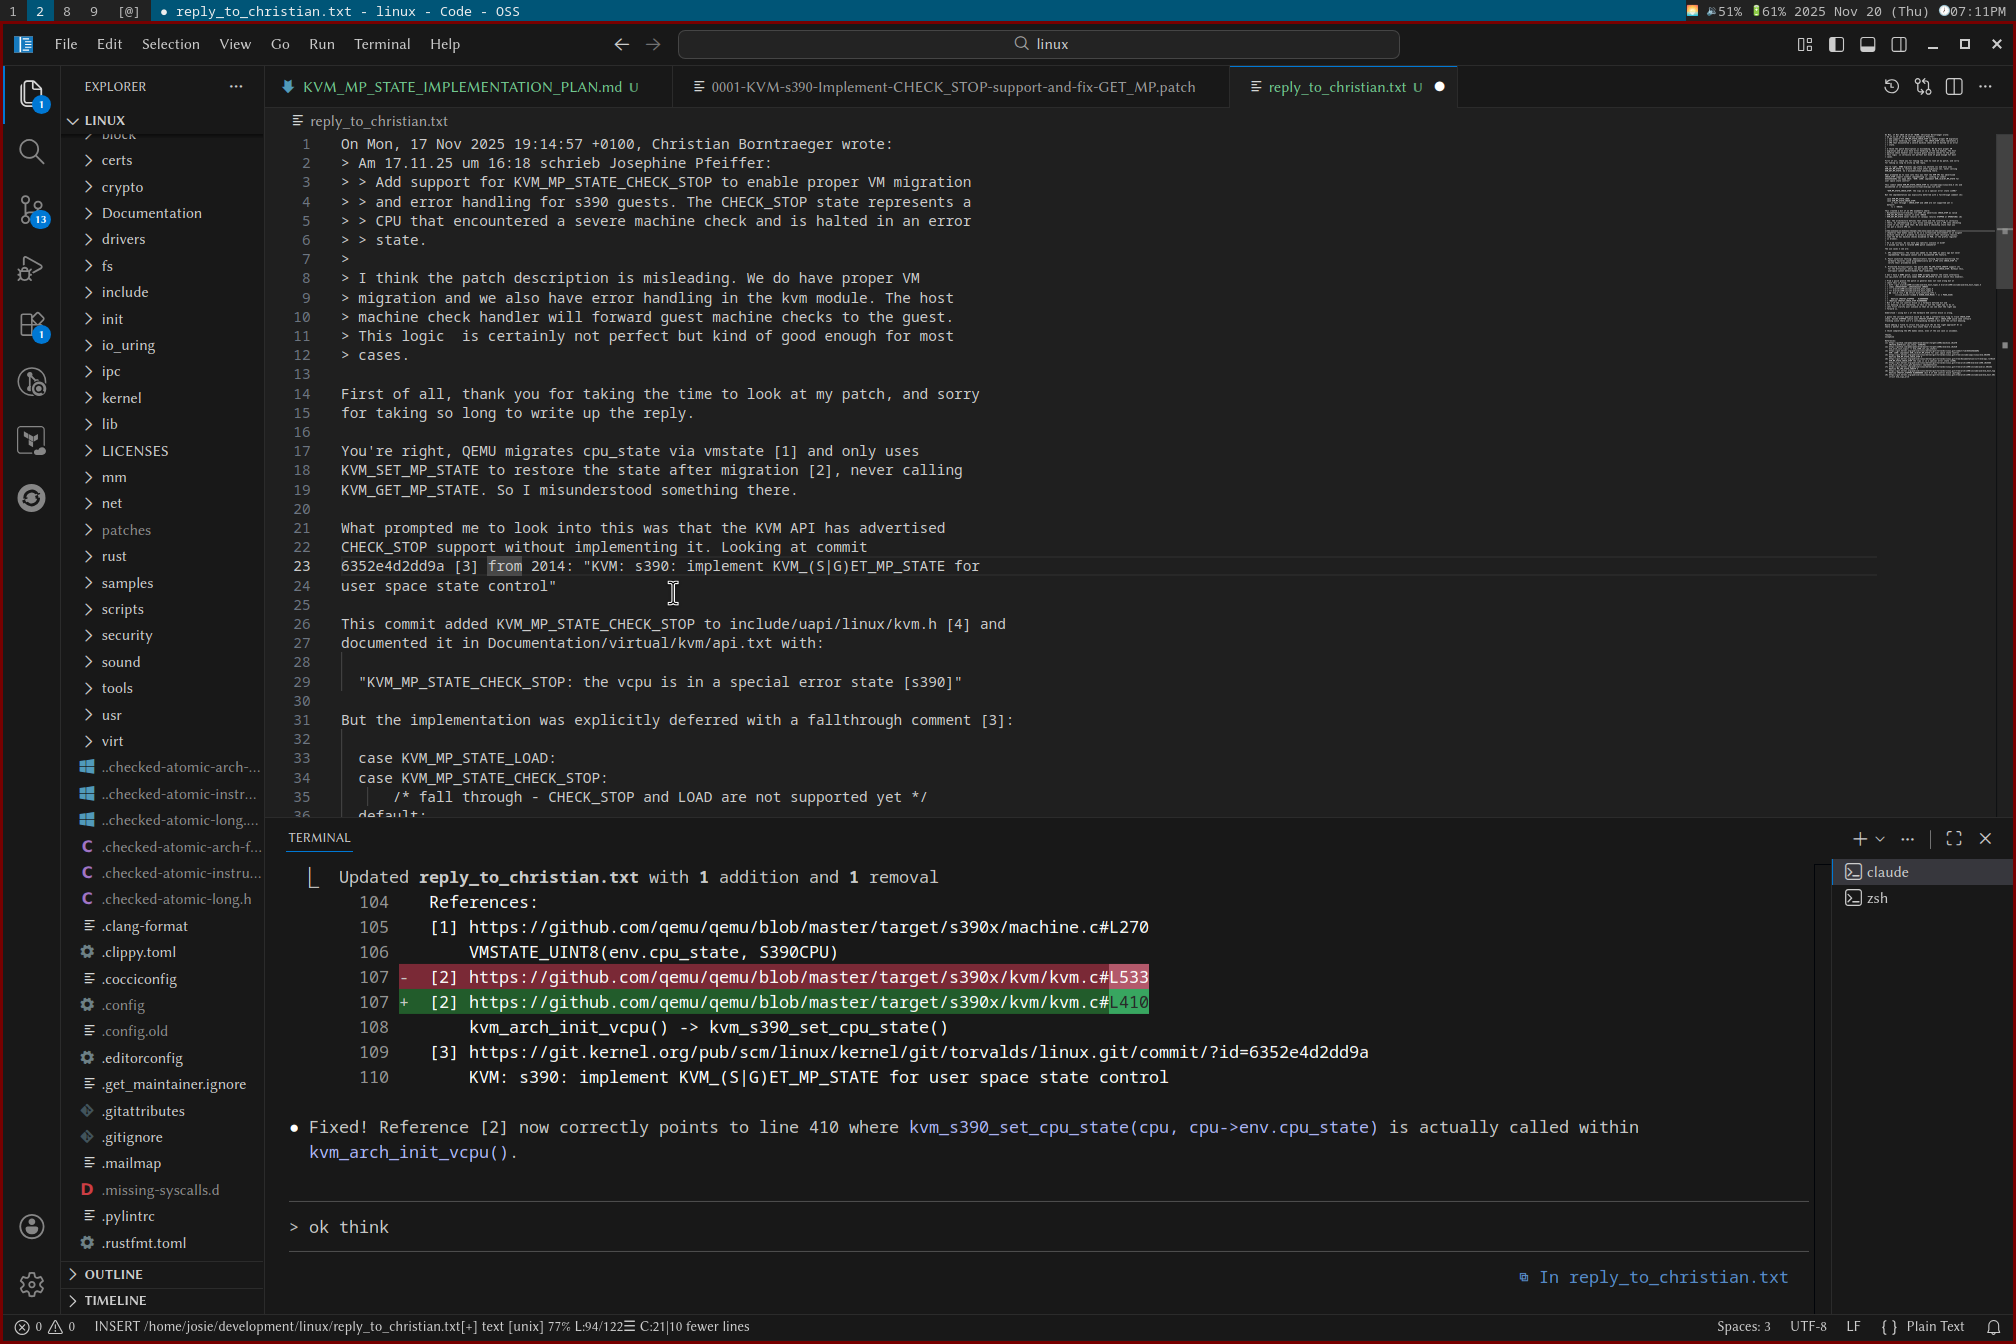2016x1344 pixels.
Task: Toggle primary side bar visibility
Action: click(1836, 44)
